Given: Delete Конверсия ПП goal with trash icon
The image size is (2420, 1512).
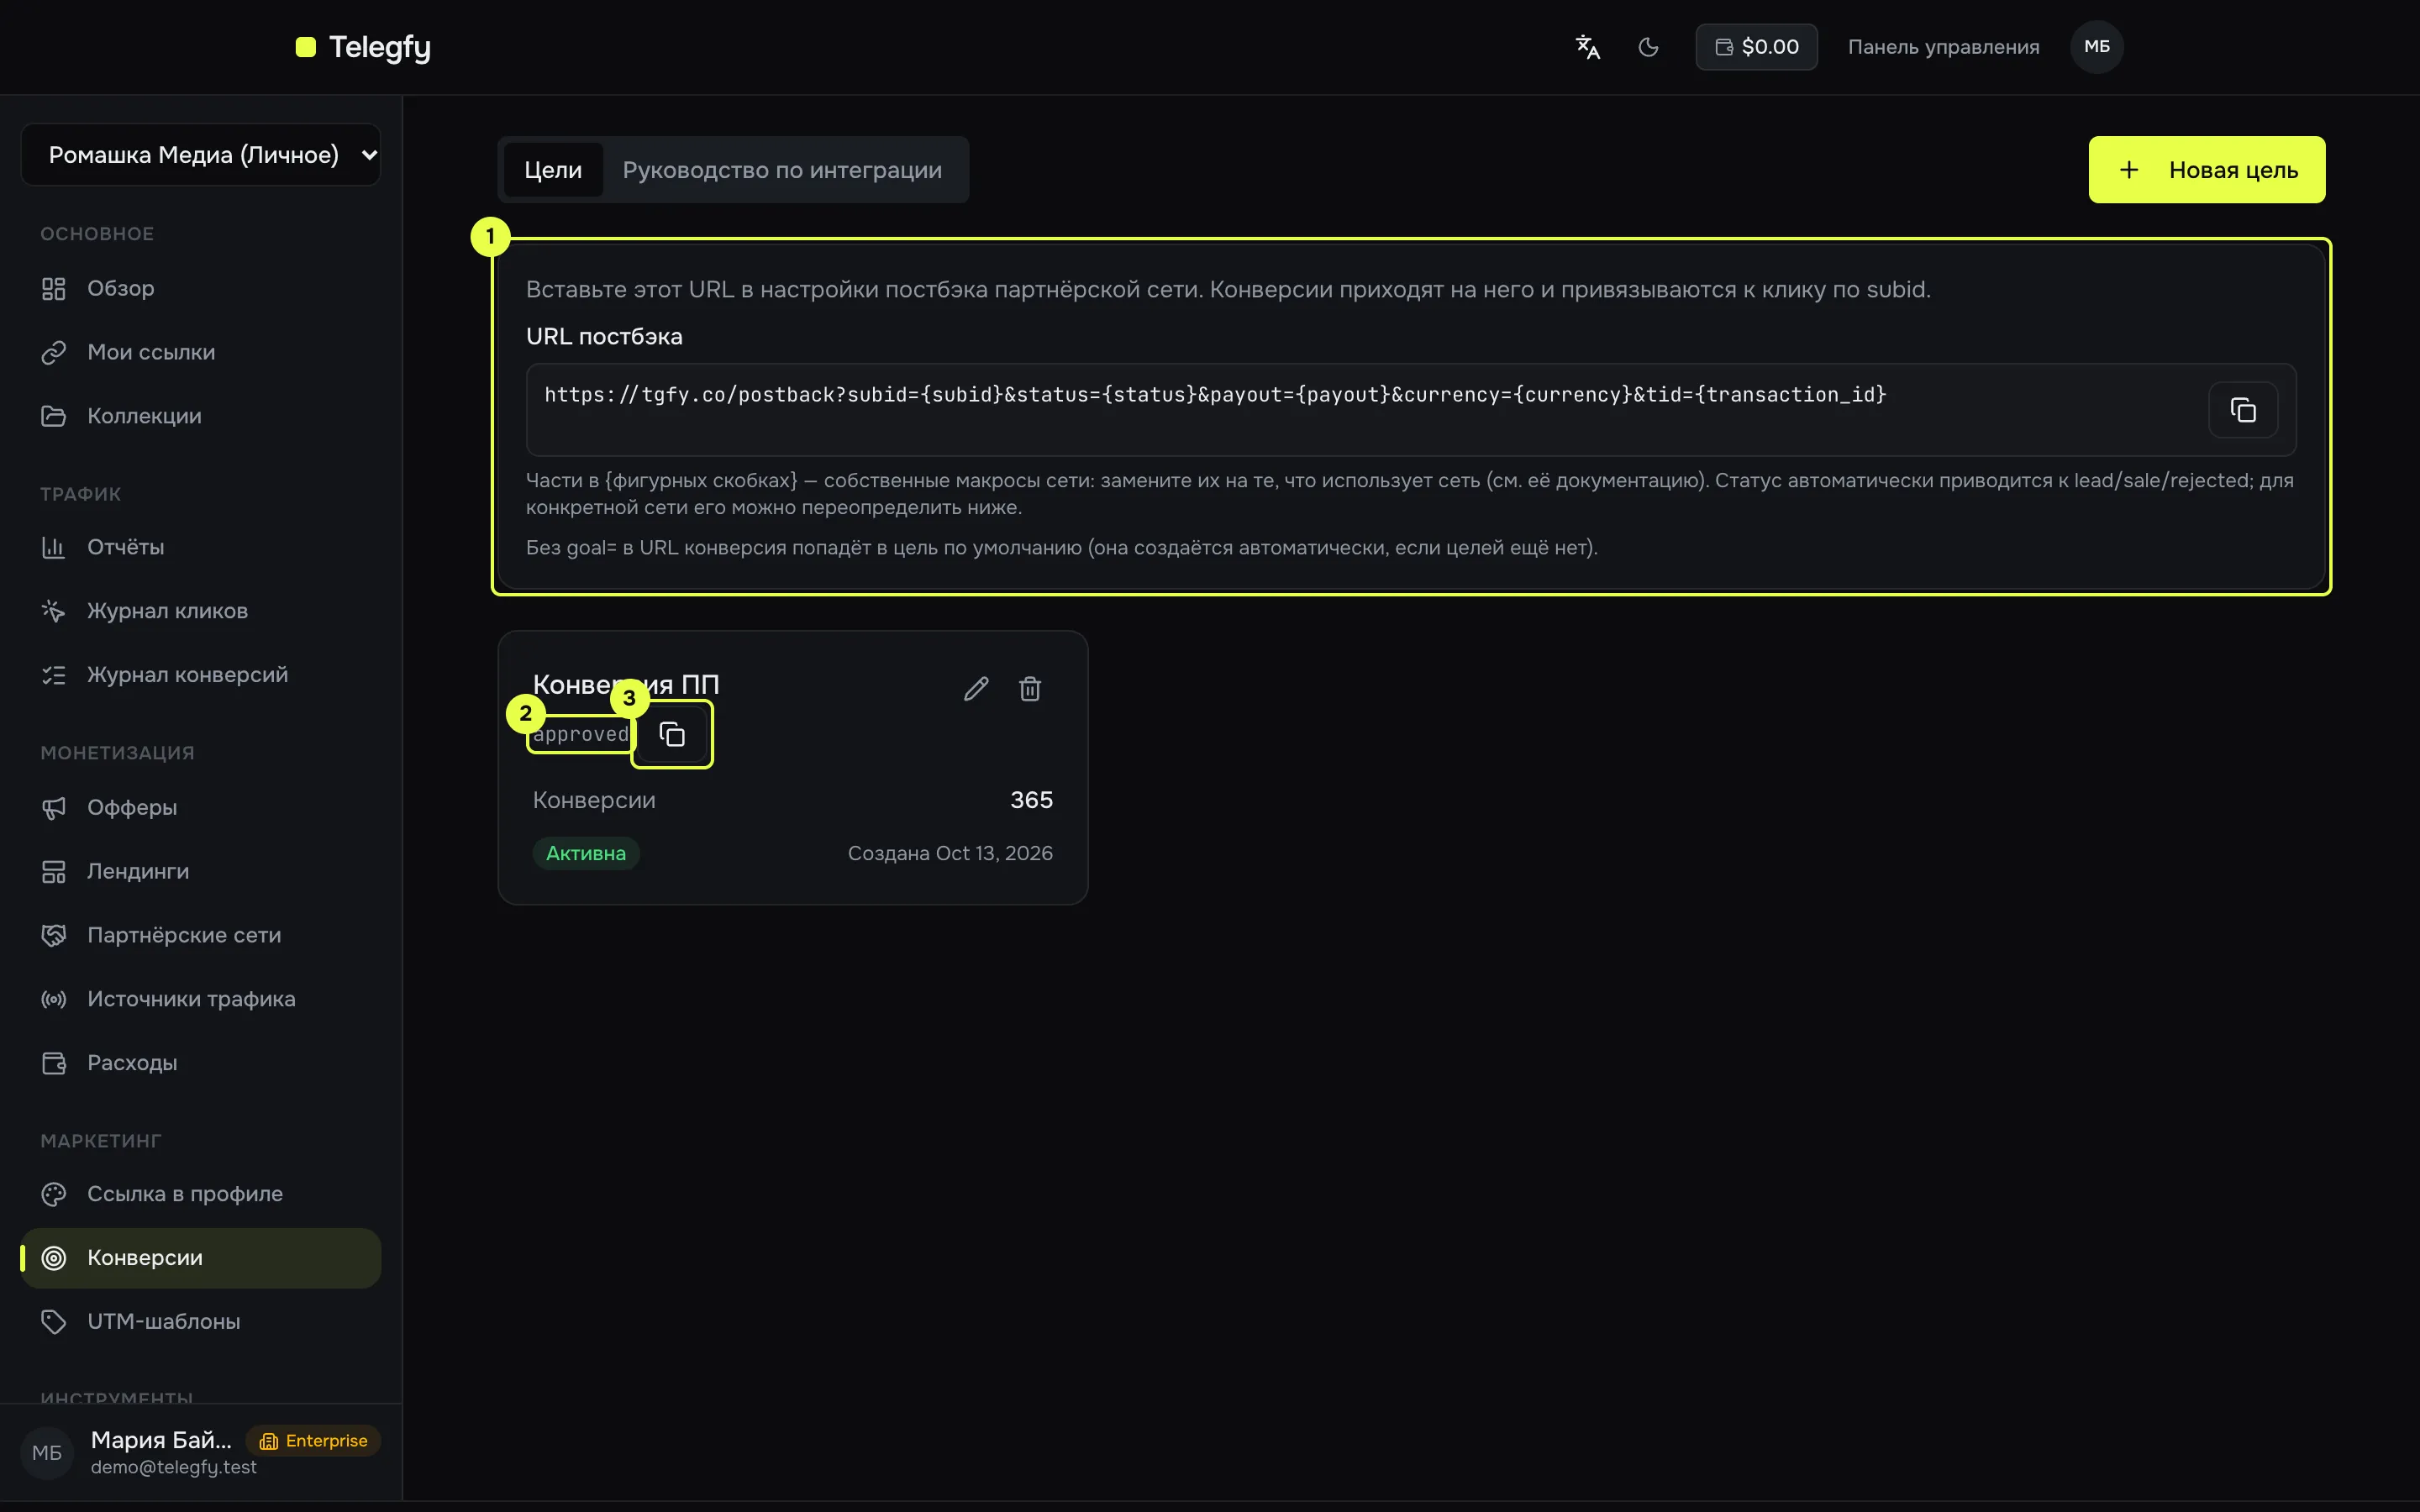Looking at the screenshot, I should pyautogui.click(x=1030, y=689).
